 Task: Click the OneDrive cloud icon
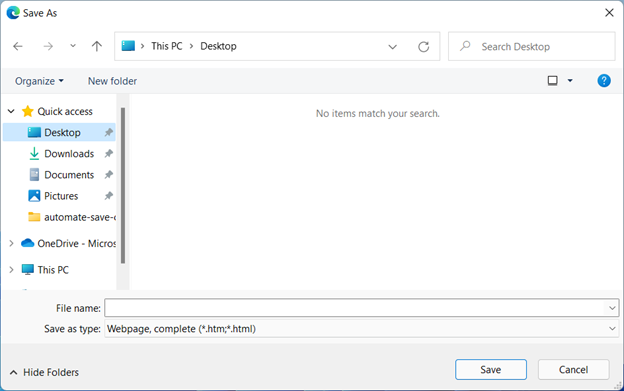(x=27, y=243)
